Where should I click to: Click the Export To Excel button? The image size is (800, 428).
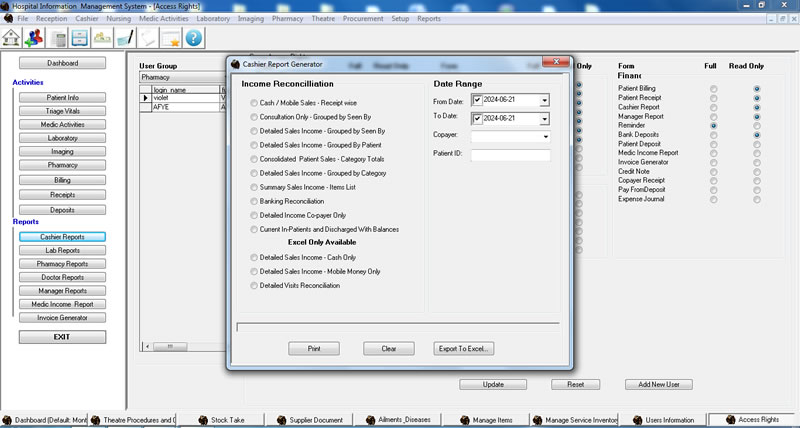[x=464, y=348]
